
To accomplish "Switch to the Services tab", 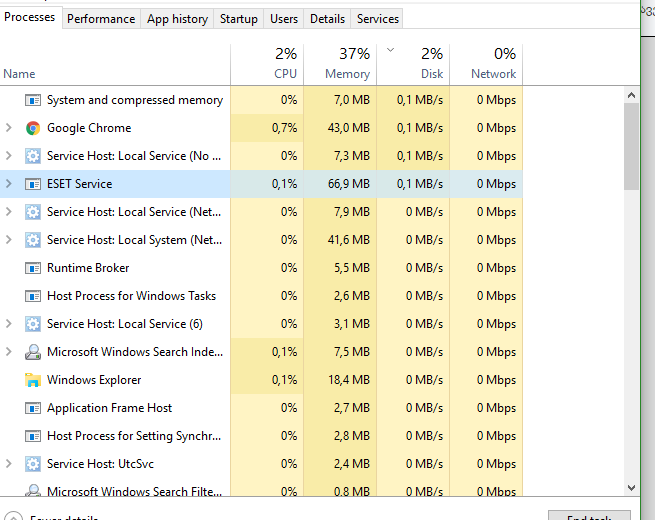I will [378, 19].
